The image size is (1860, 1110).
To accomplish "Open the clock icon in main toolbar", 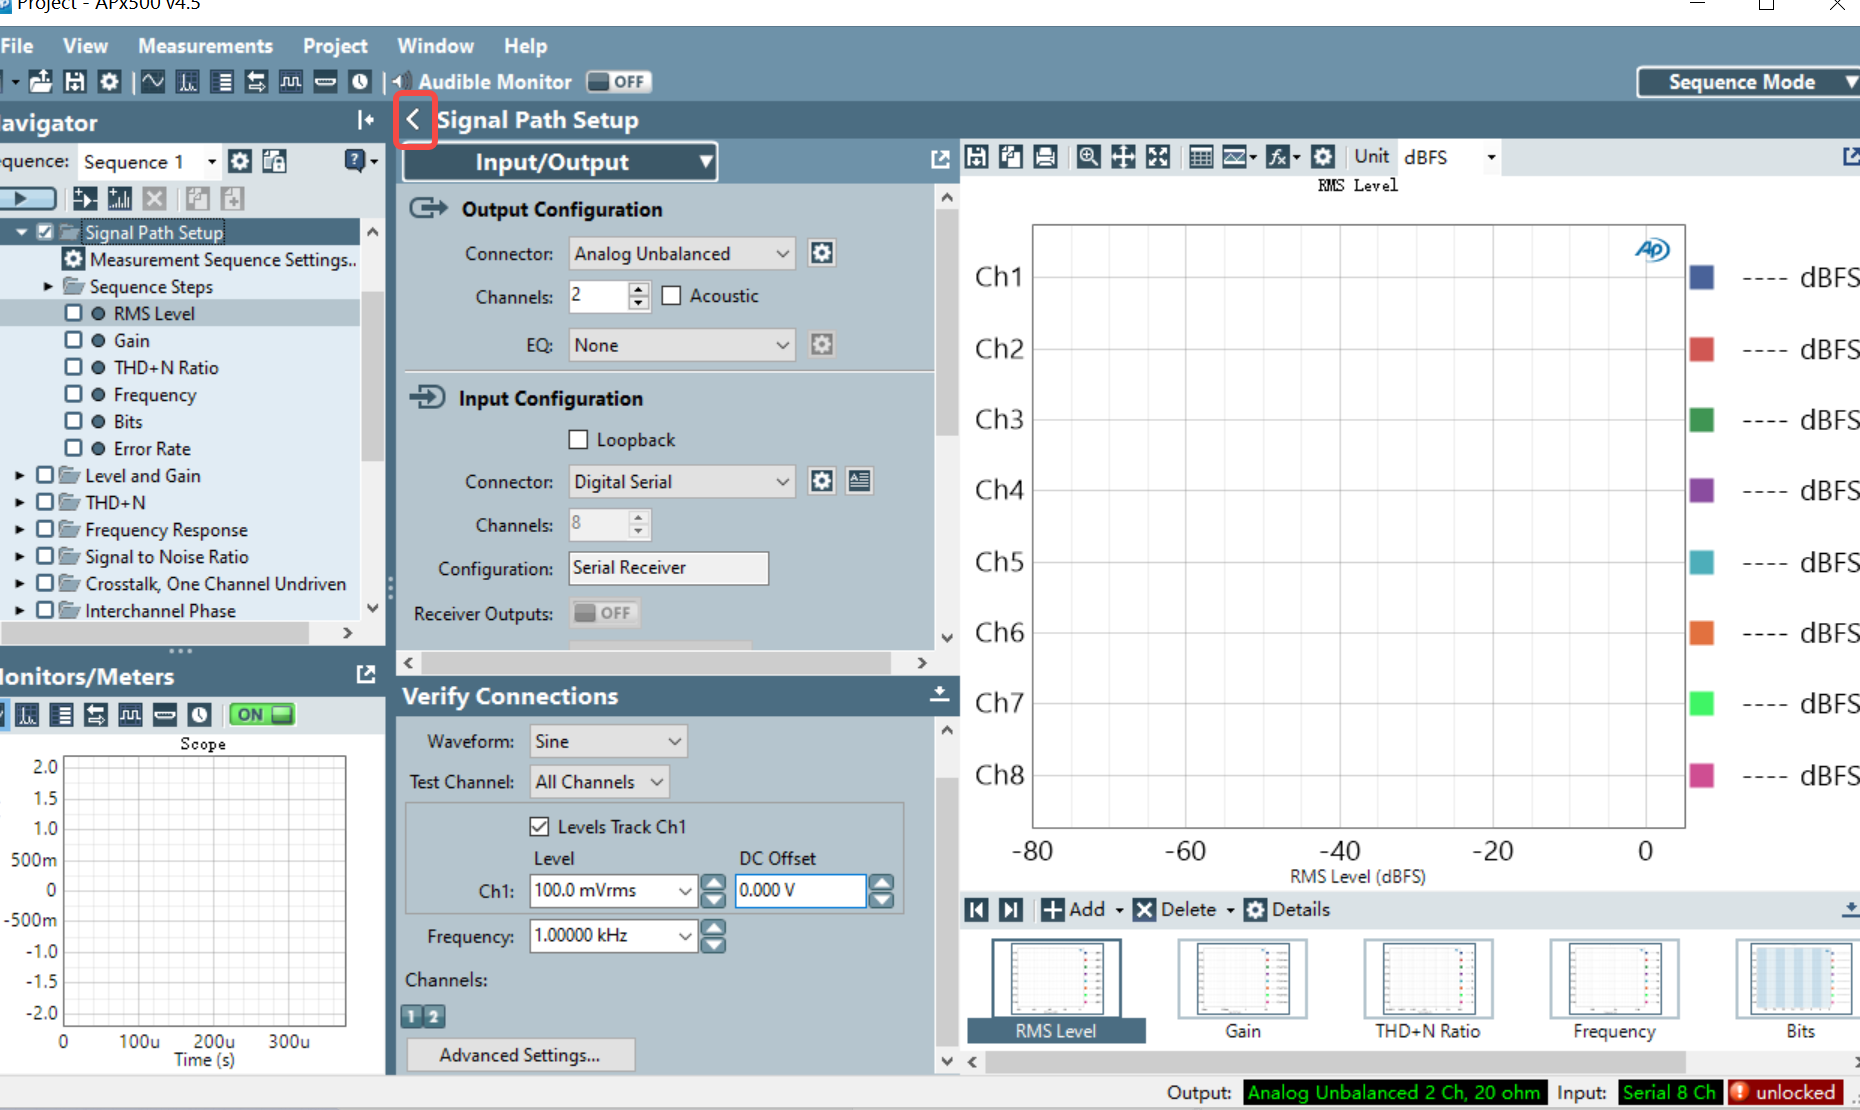I will [x=360, y=82].
